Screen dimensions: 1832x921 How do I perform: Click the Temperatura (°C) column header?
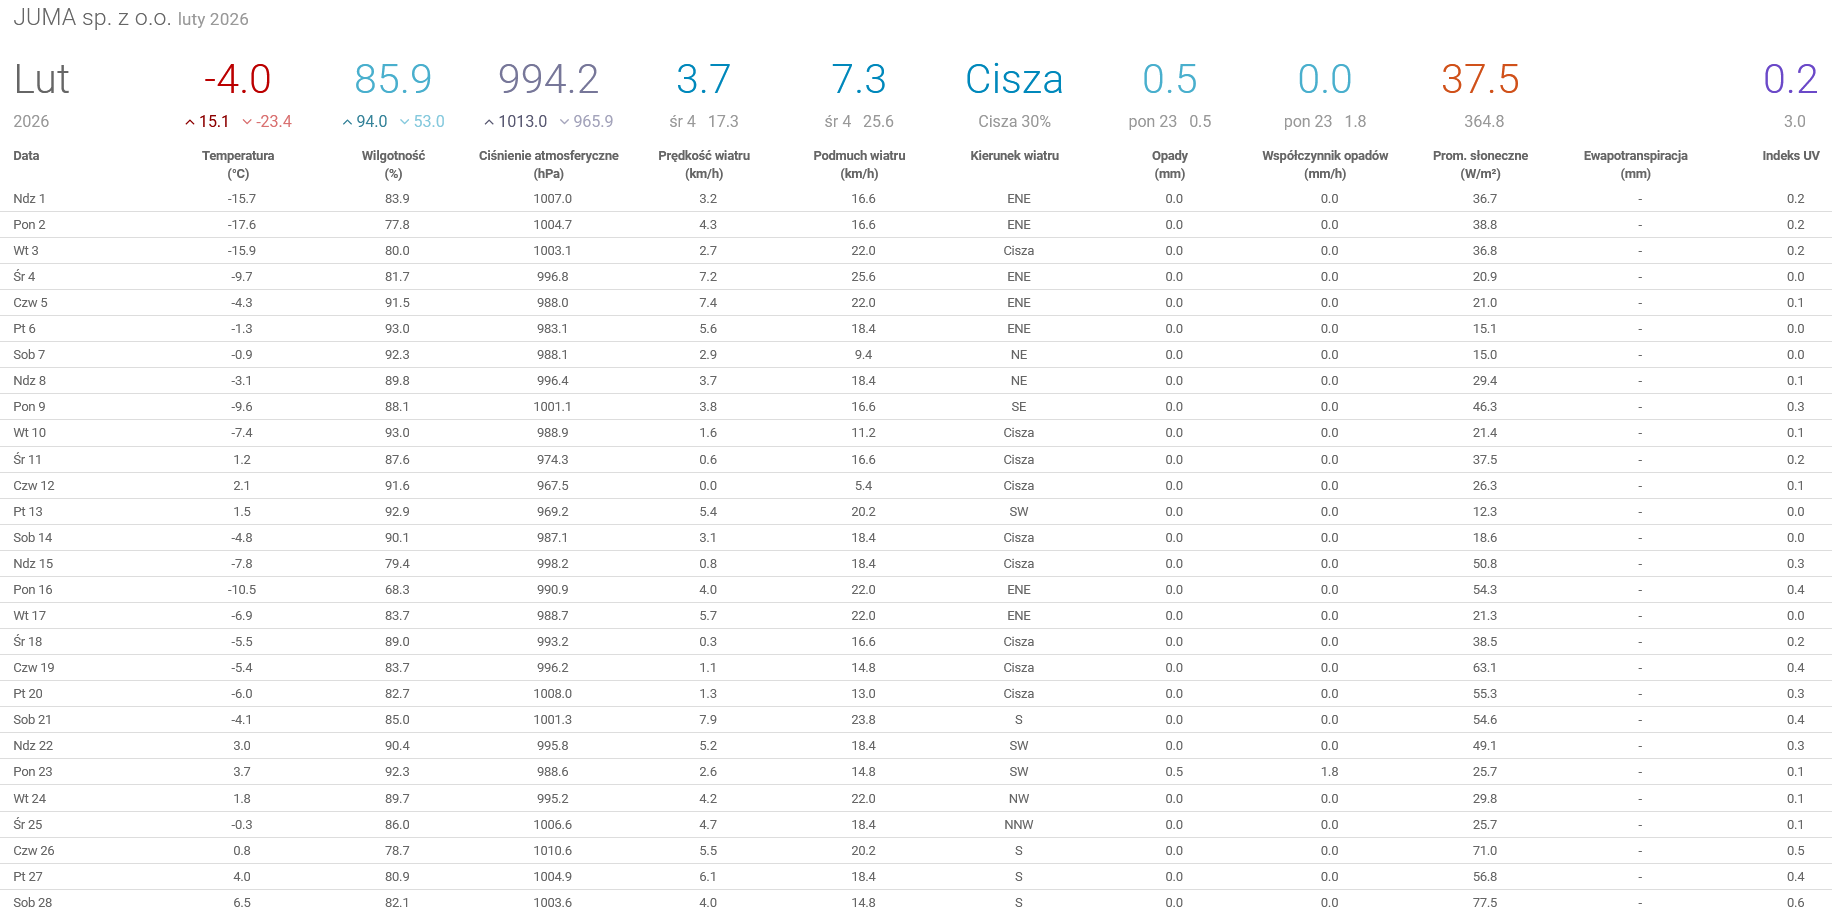point(238,164)
